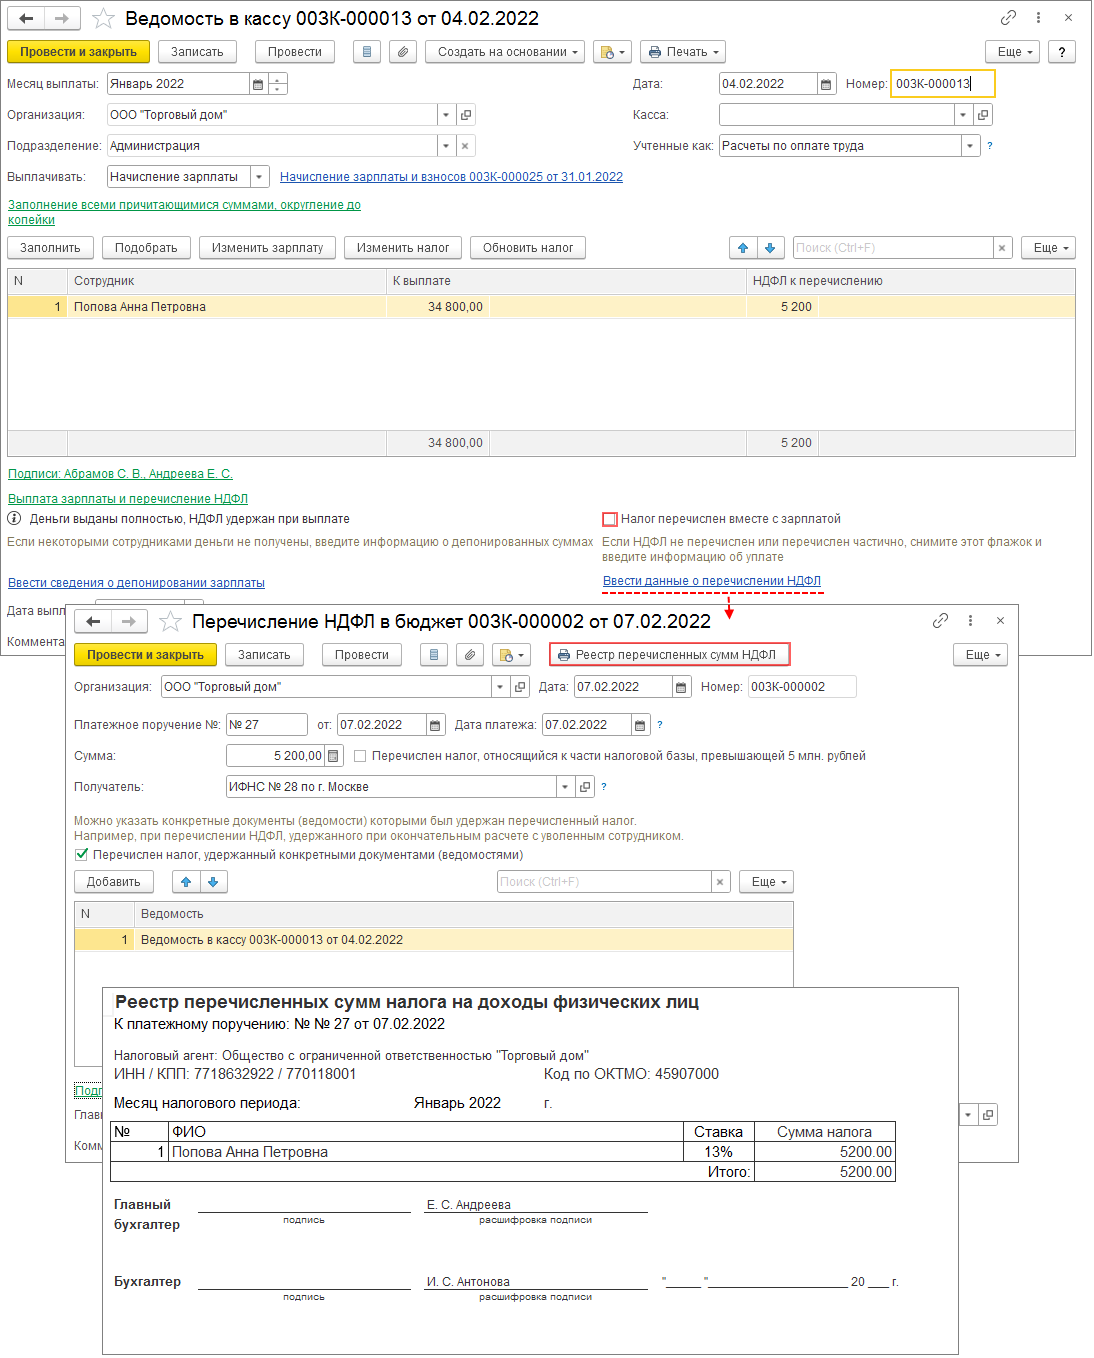1094x1358 pixels.
Task: Click Изменить зарплату button
Action: pos(267,248)
